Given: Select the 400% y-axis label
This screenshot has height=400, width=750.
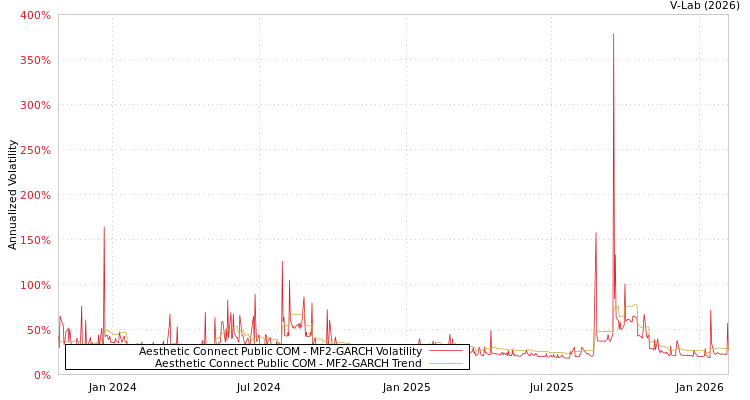Looking at the screenshot, I should pyautogui.click(x=35, y=15).
